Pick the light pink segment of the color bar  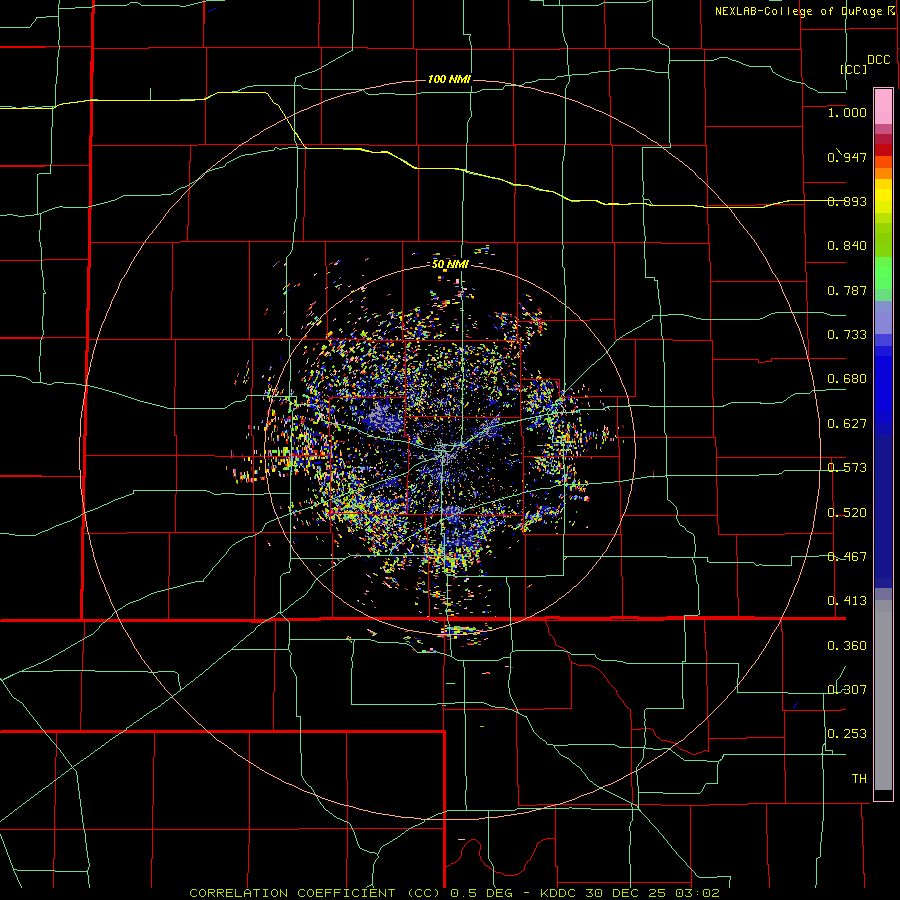click(x=883, y=107)
